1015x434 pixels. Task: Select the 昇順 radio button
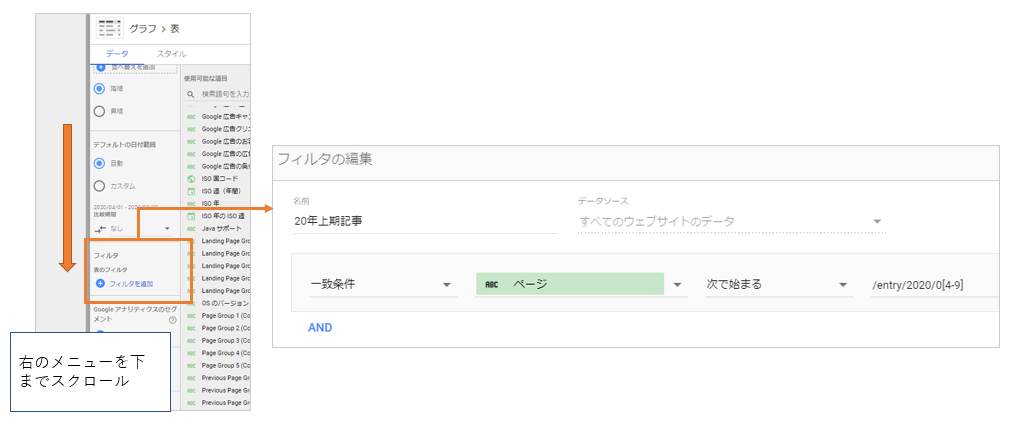(99, 111)
